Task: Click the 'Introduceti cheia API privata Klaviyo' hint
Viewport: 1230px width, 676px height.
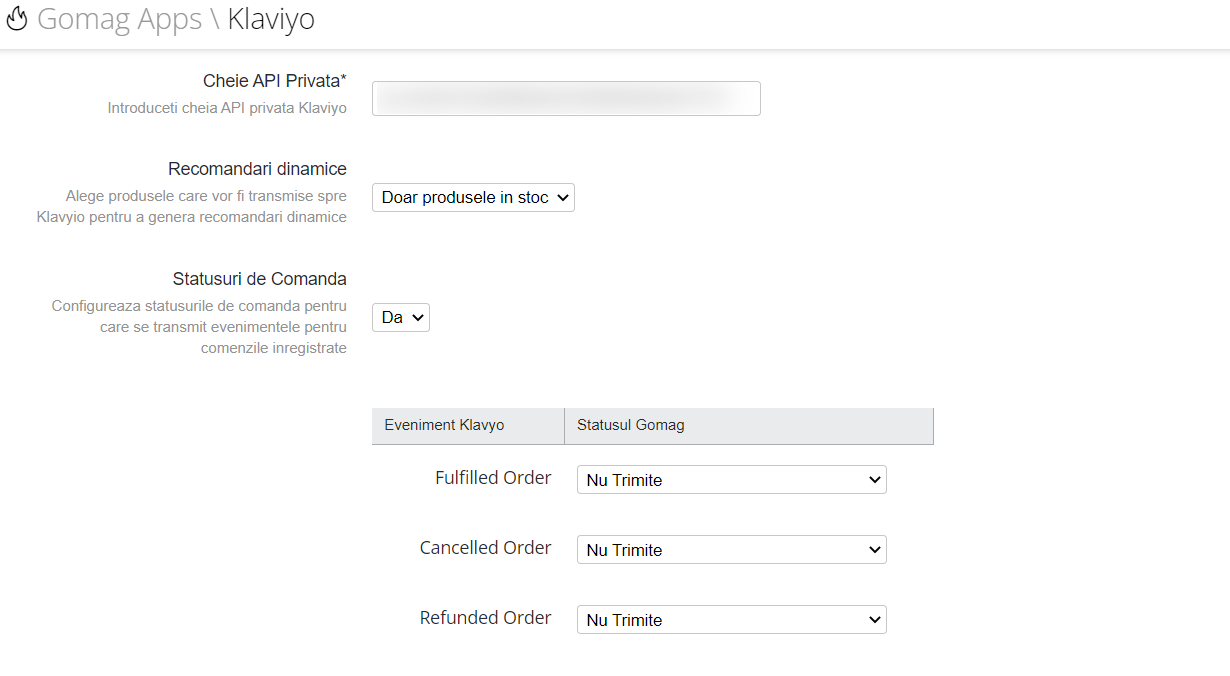Action: (227, 107)
